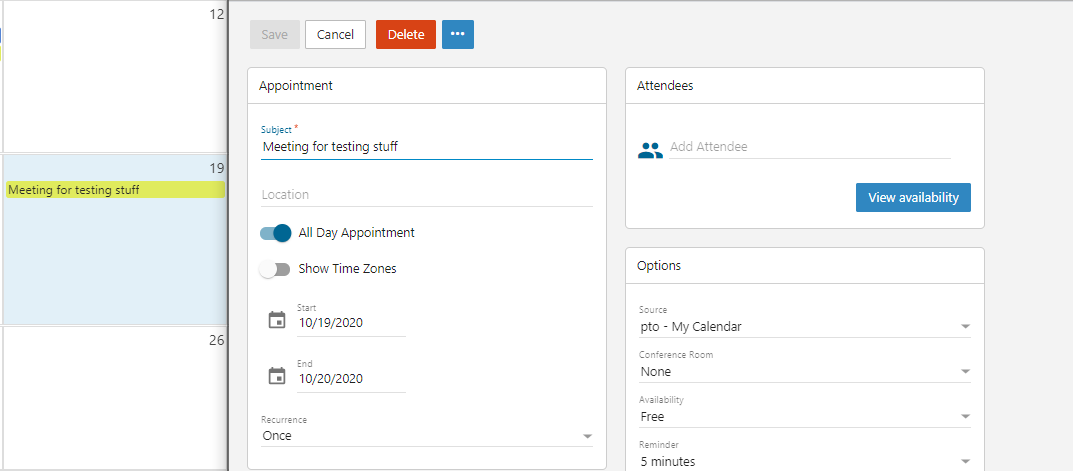The height and width of the screenshot is (471, 1073).
Task: Focus the Add Attendee input
Action: (x=809, y=147)
